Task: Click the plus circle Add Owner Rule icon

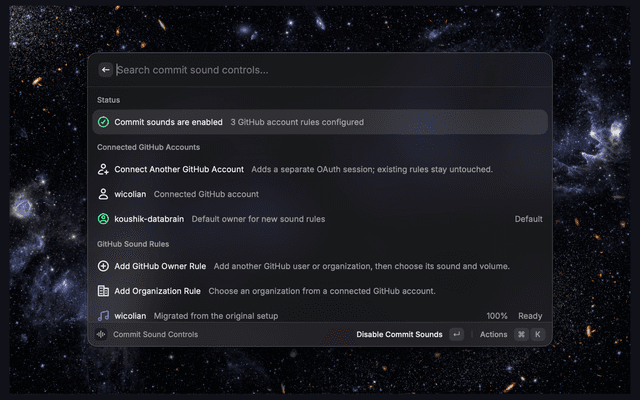Action: click(x=103, y=266)
